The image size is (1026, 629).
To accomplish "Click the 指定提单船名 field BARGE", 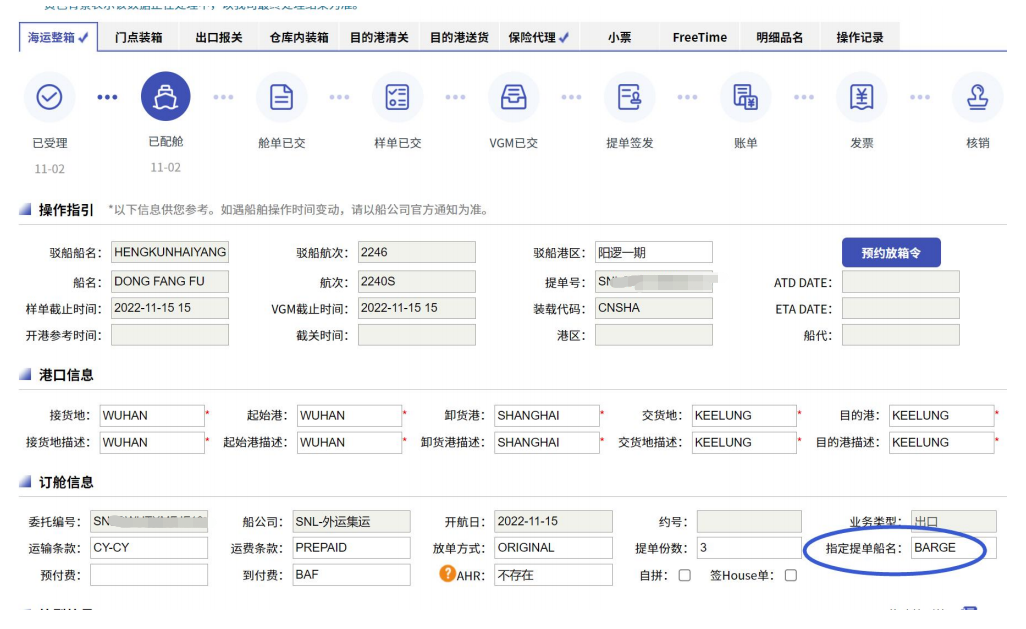I will (954, 548).
